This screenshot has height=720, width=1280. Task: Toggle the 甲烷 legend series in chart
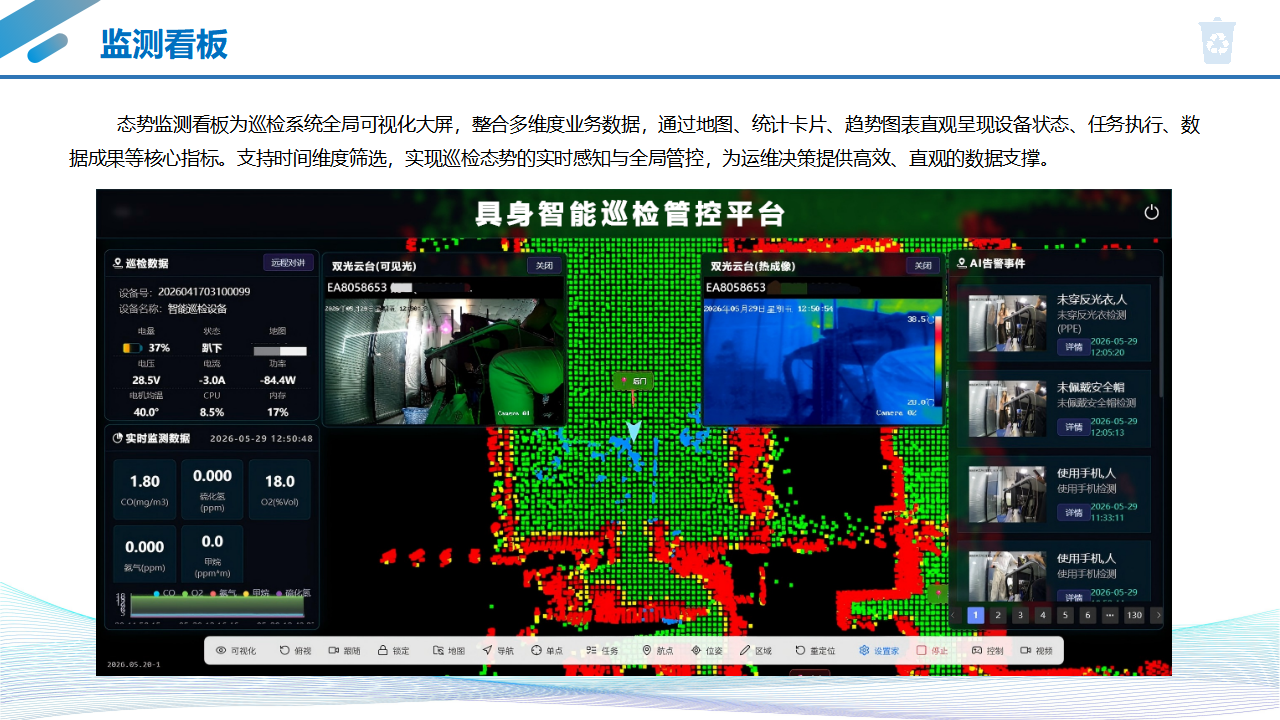point(256,593)
